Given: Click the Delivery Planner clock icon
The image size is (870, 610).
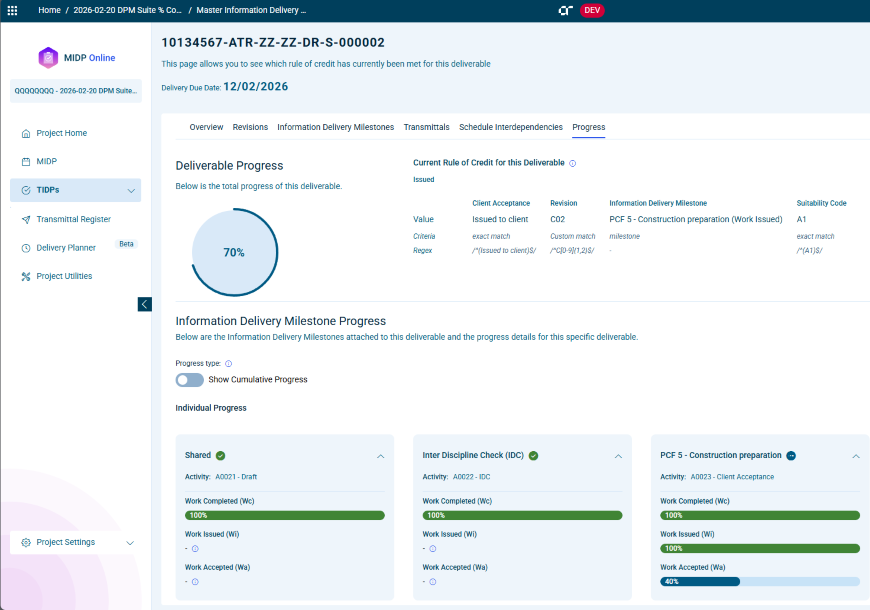Looking at the screenshot, I should point(26,248).
